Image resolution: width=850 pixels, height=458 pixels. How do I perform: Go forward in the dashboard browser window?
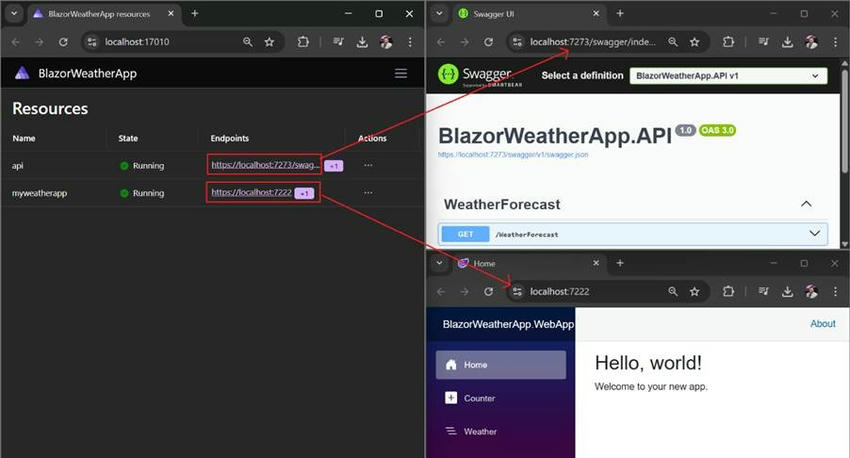39,42
